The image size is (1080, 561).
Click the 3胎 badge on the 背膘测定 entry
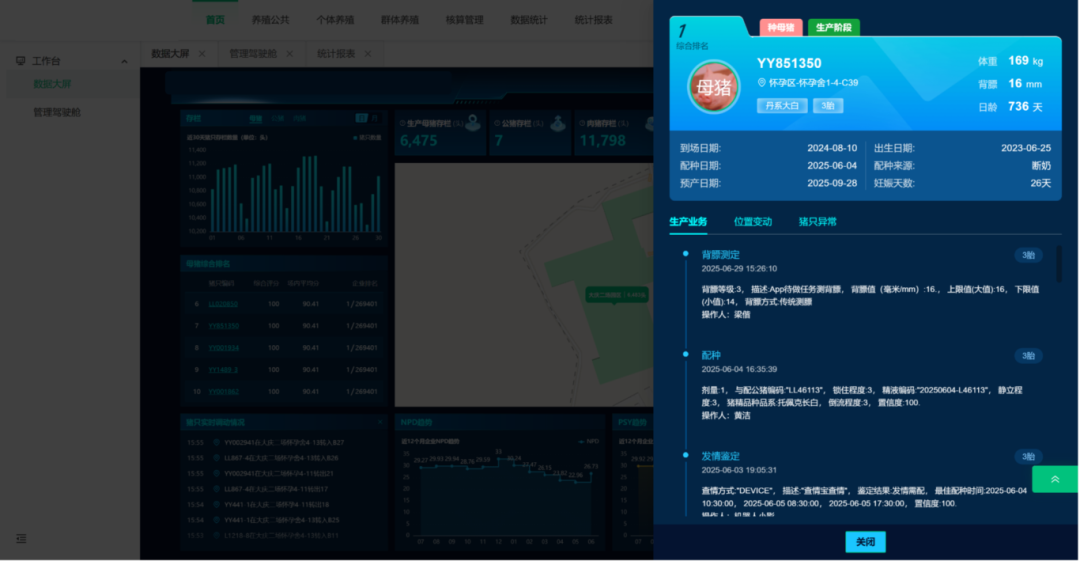(x=1028, y=255)
